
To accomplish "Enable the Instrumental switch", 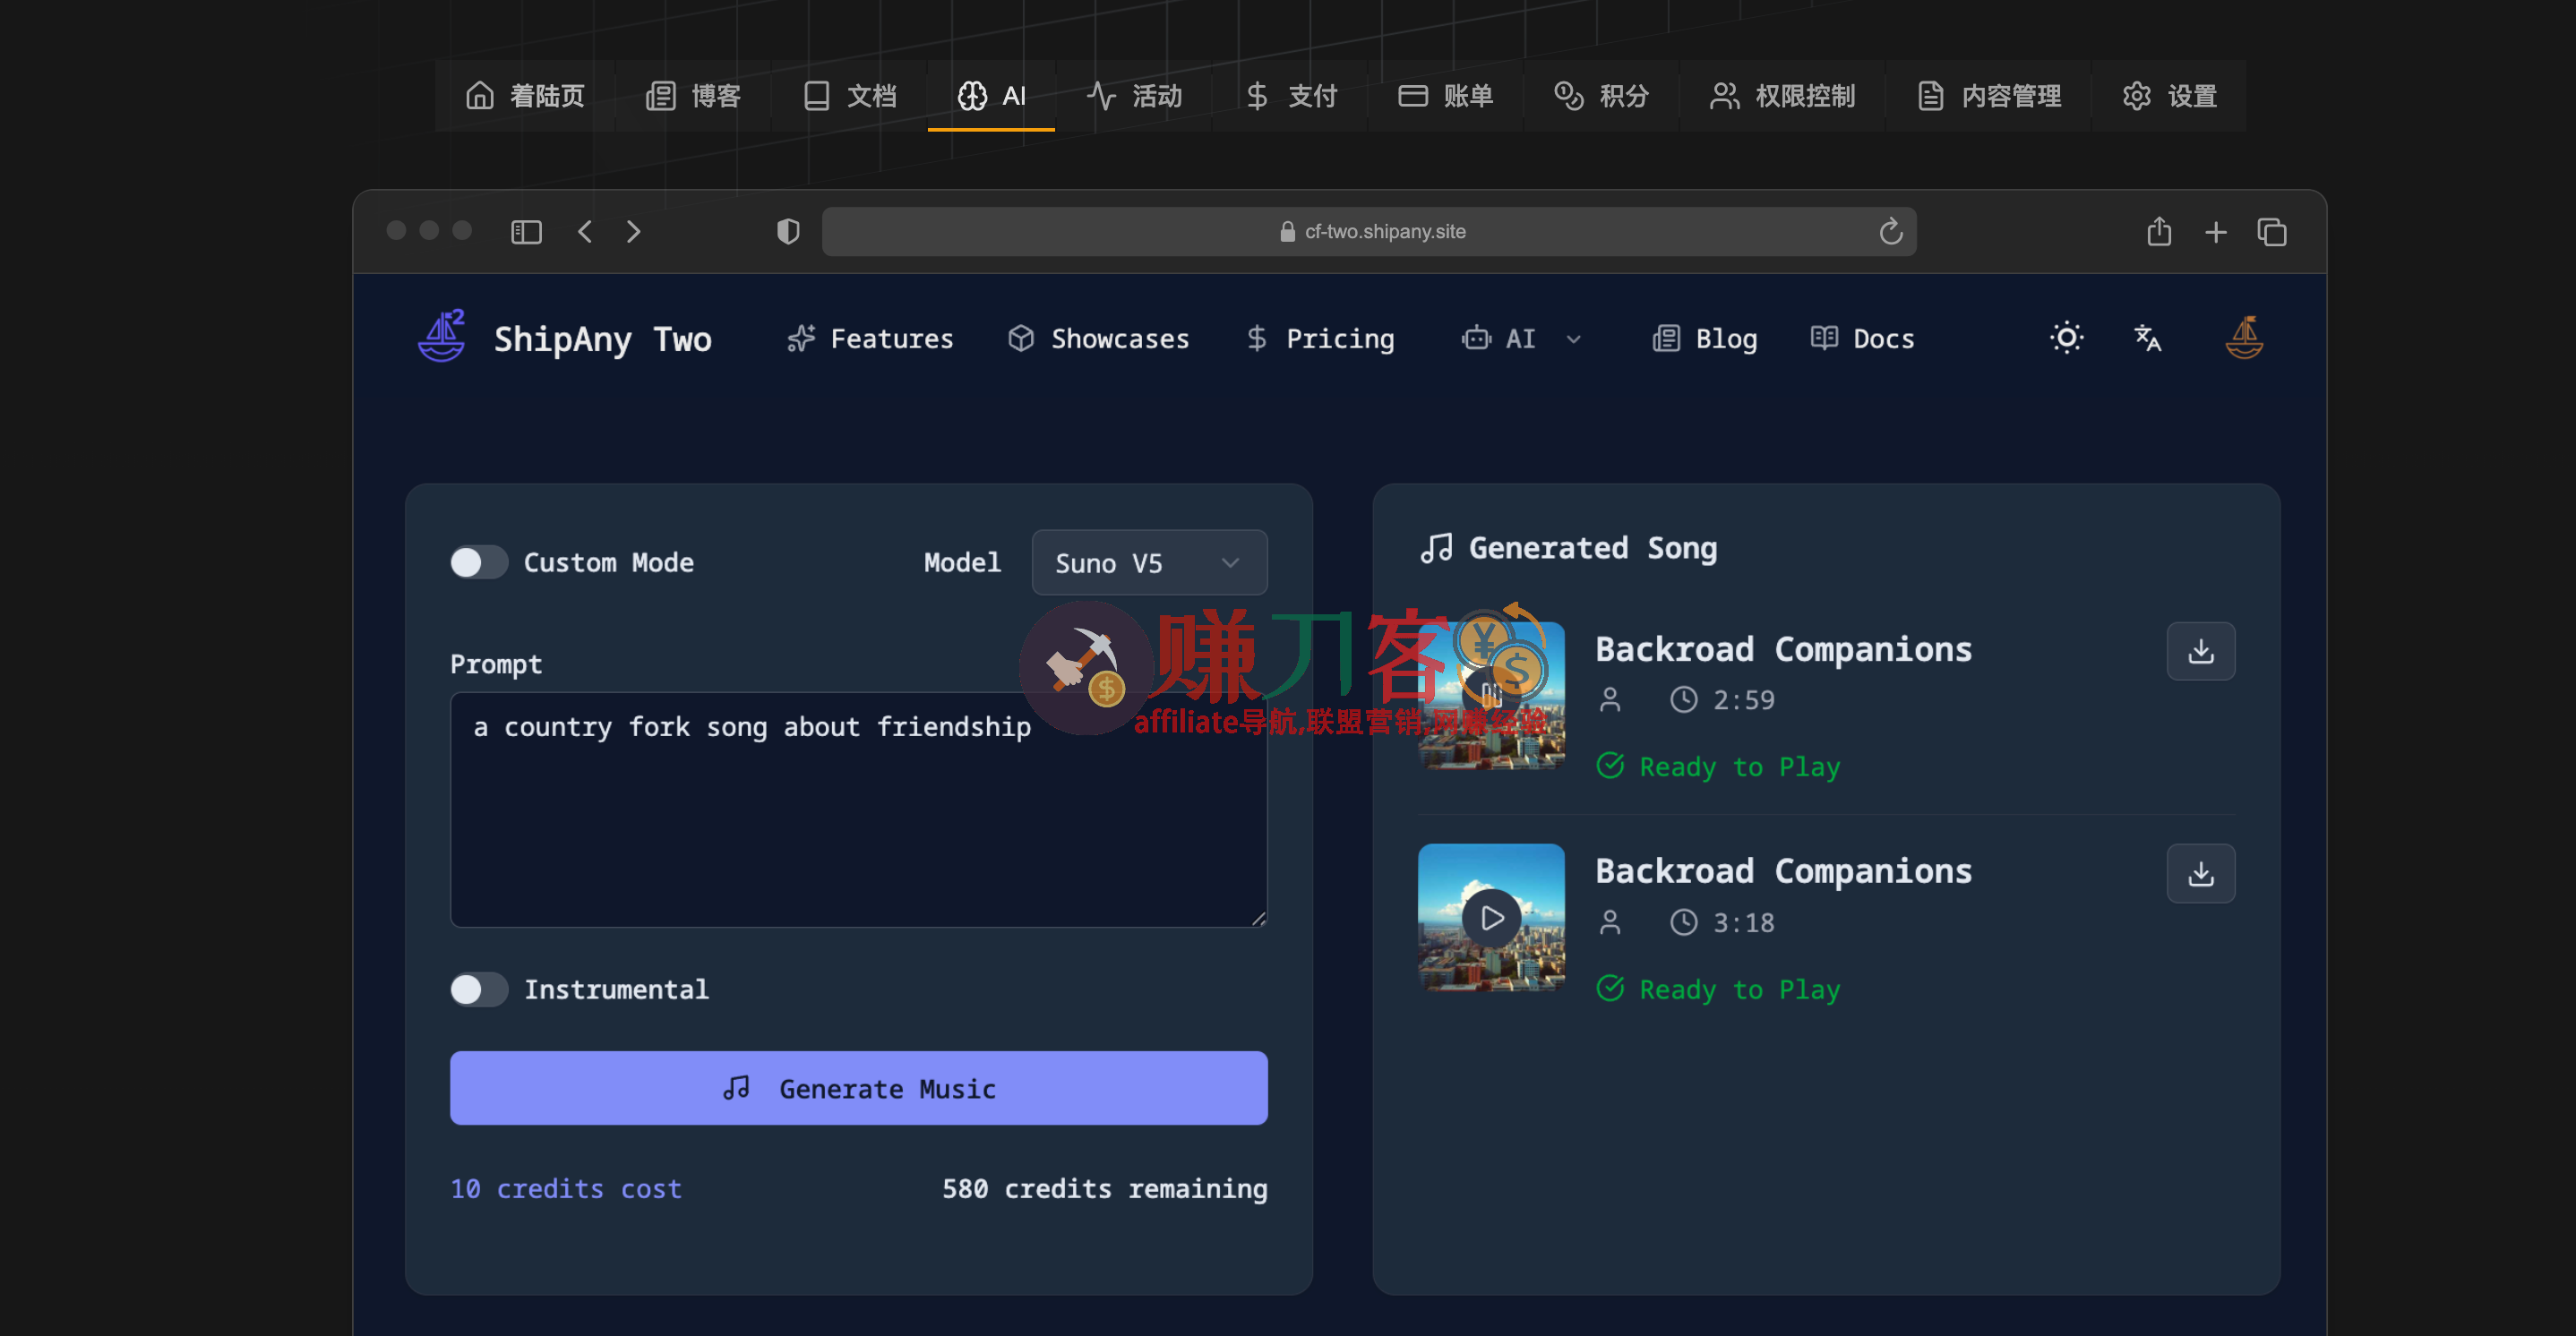I will tap(479, 989).
